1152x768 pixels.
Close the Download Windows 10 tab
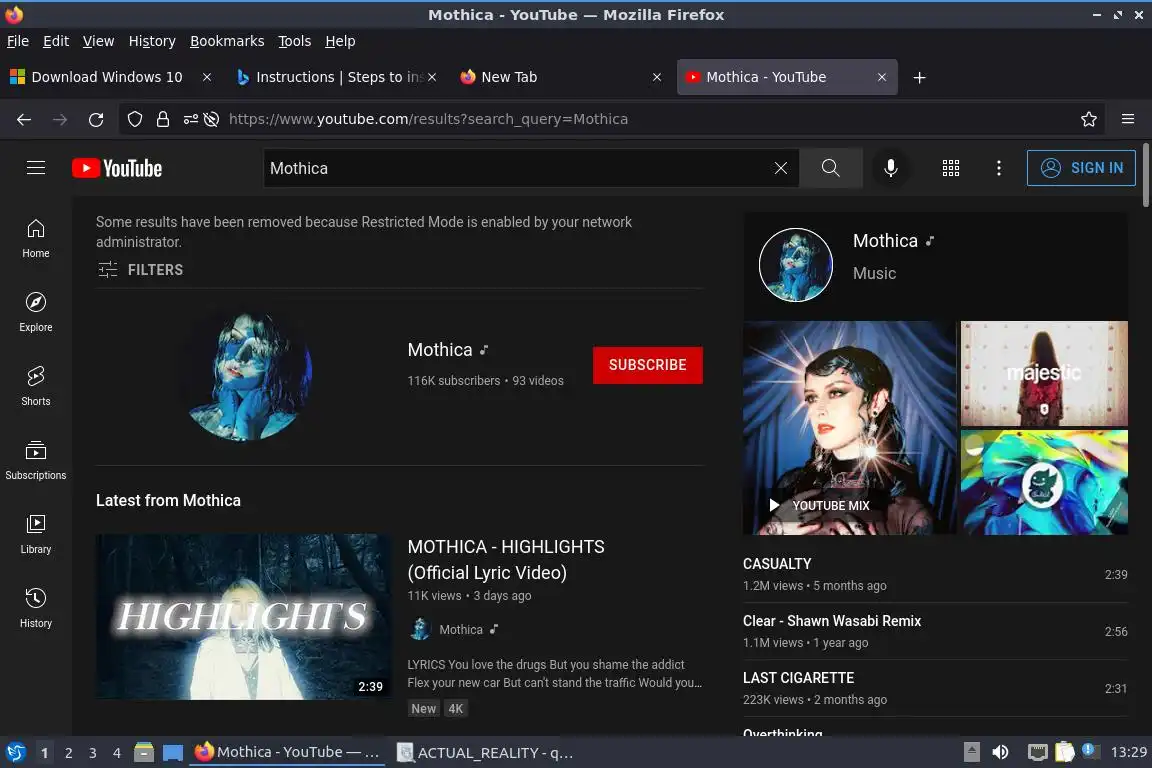(207, 77)
